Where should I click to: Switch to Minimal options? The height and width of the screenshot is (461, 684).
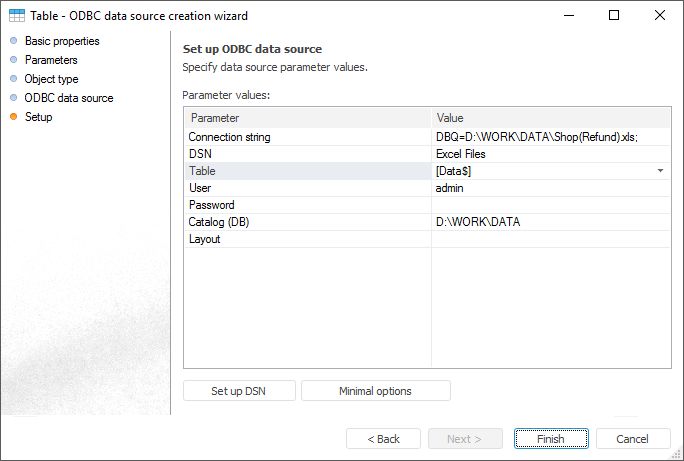click(375, 391)
